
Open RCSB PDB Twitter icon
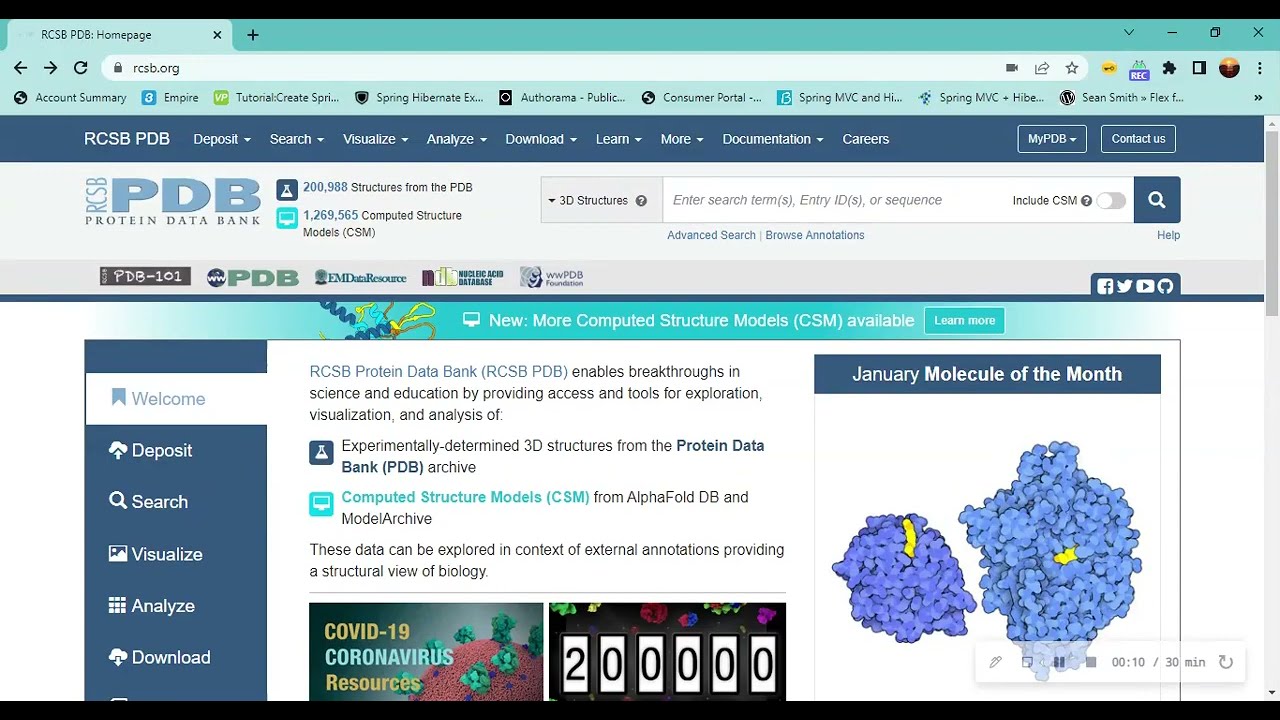pos(1125,287)
